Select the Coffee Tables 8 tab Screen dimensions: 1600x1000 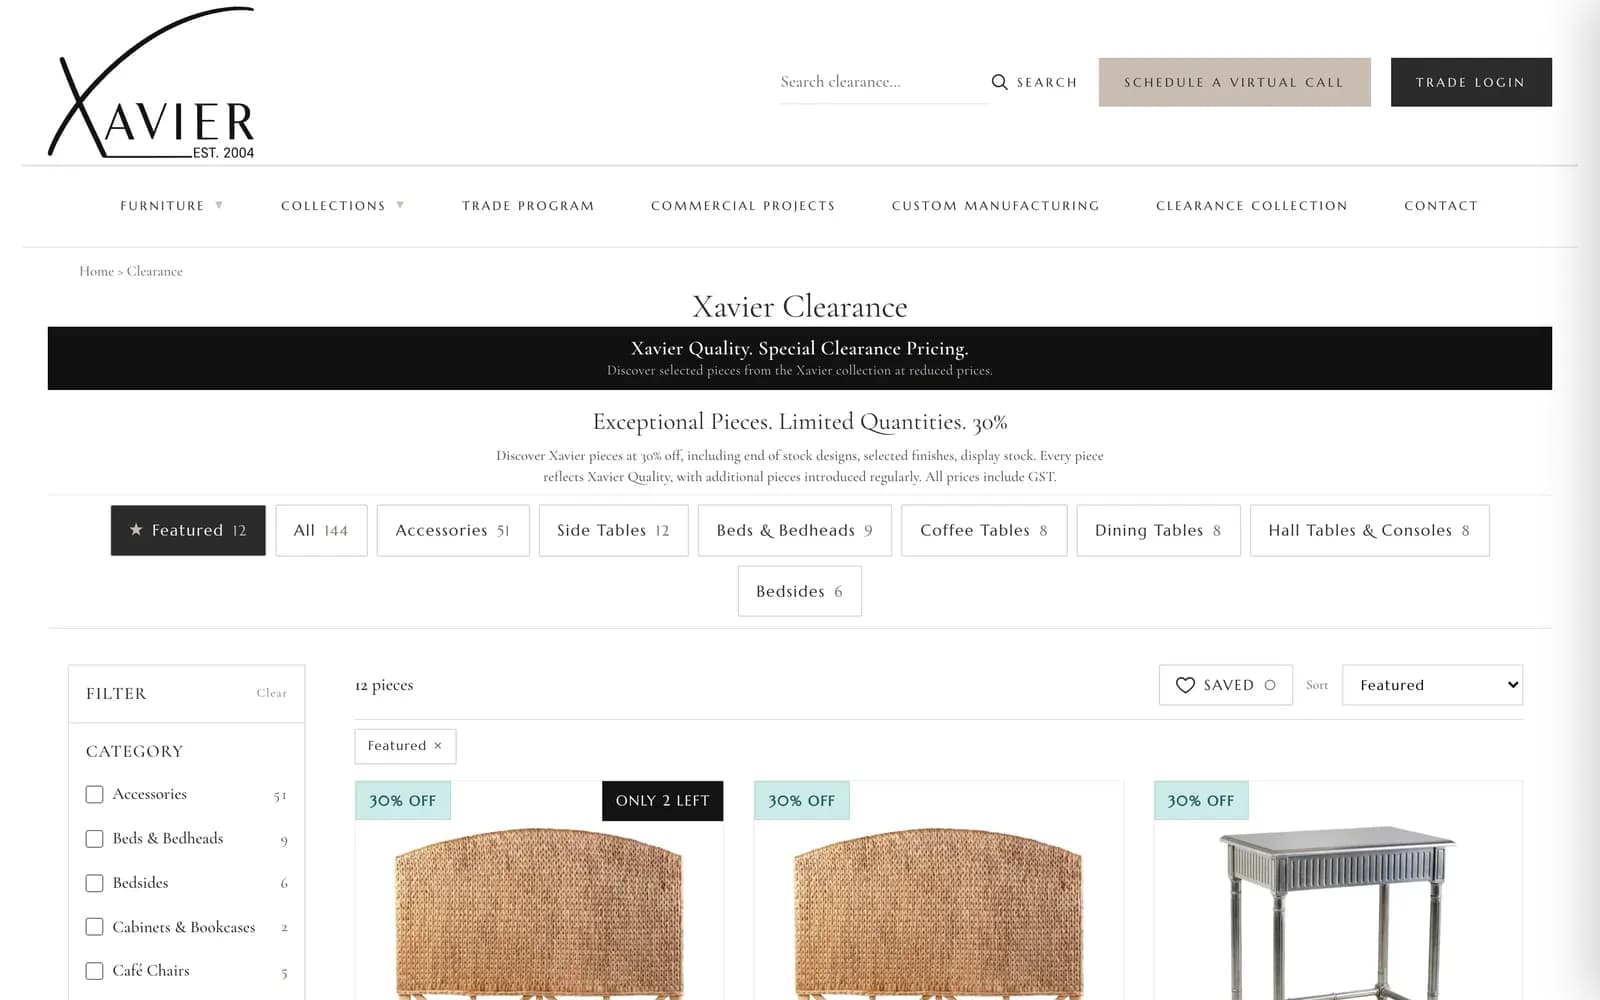[984, 530]
